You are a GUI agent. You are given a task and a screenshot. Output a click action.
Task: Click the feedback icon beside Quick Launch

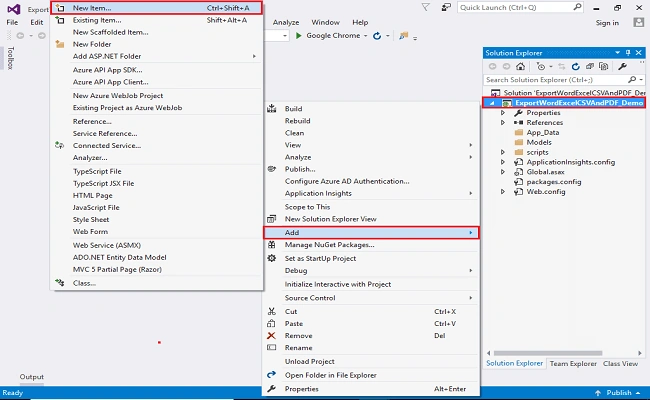(446, 7)
